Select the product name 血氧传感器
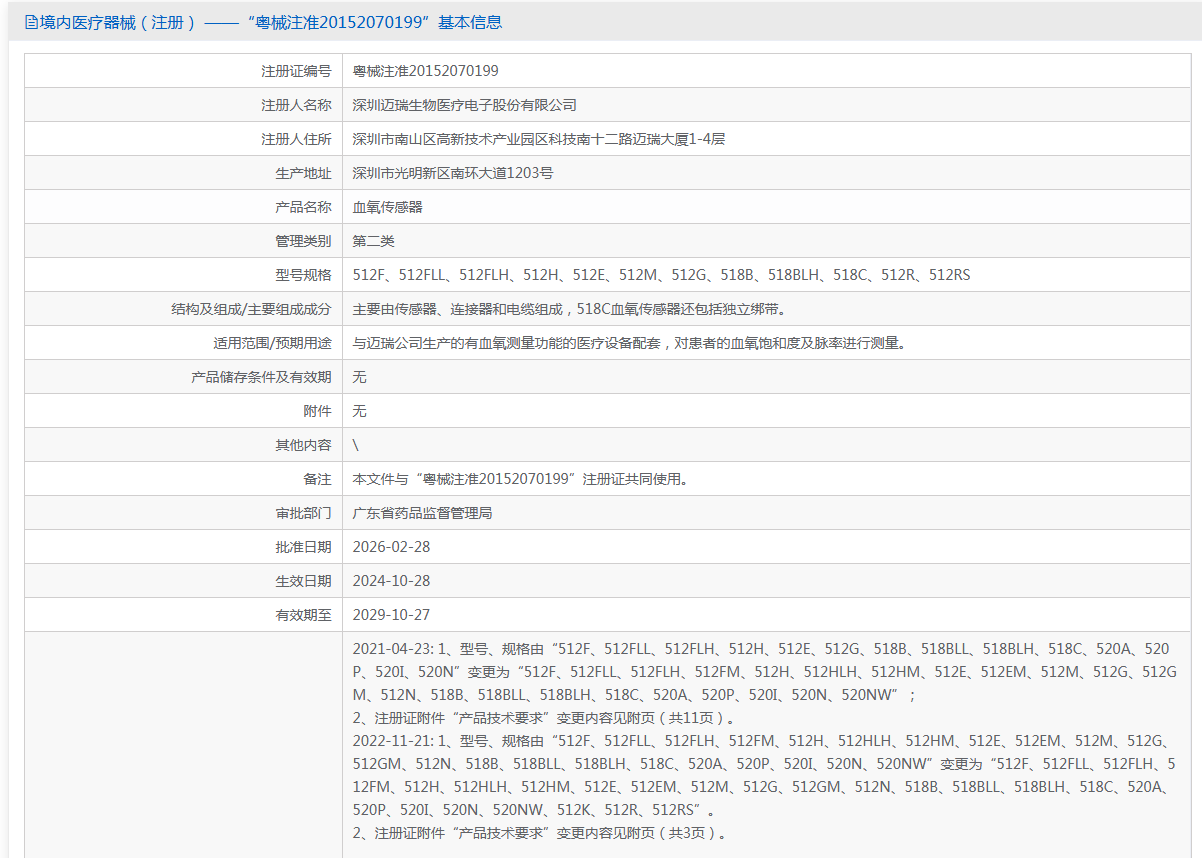 click(388, 207)
